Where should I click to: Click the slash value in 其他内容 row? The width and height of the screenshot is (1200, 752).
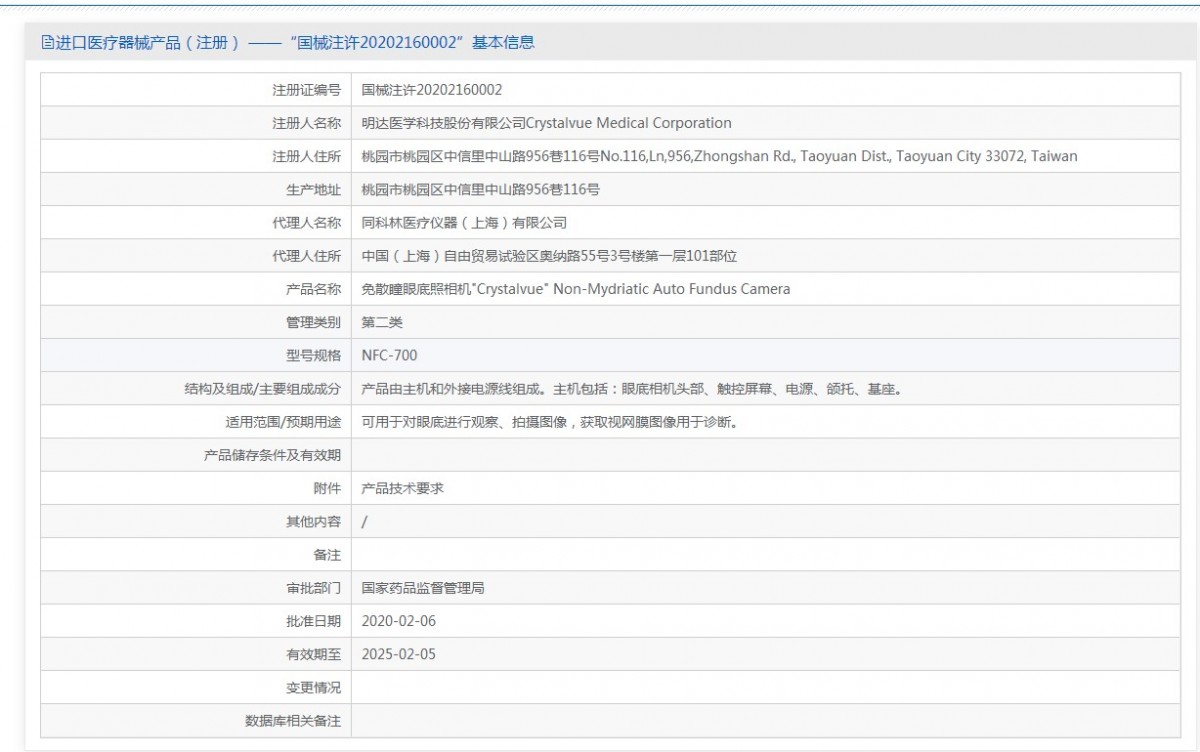pyautogui.click(x=364, y=521)
